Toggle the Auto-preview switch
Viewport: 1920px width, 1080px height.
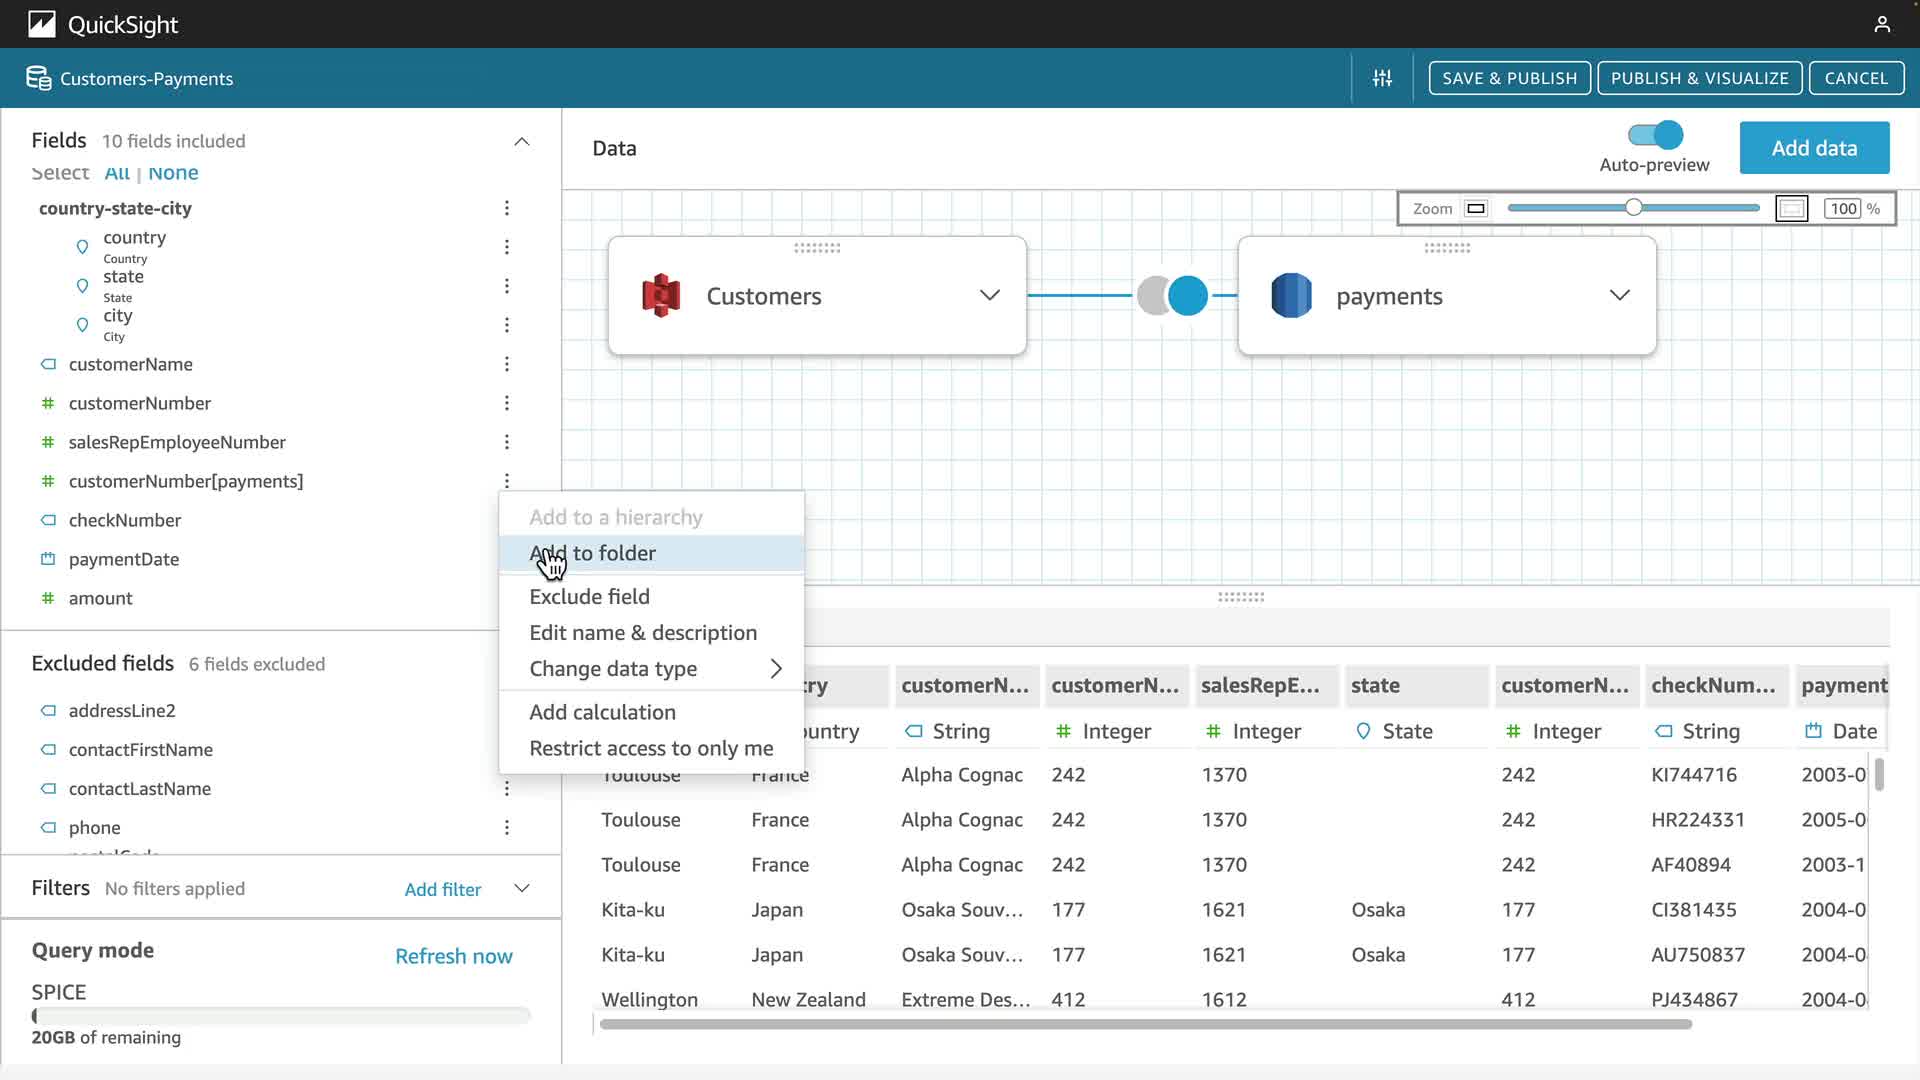pos(1655,135)
